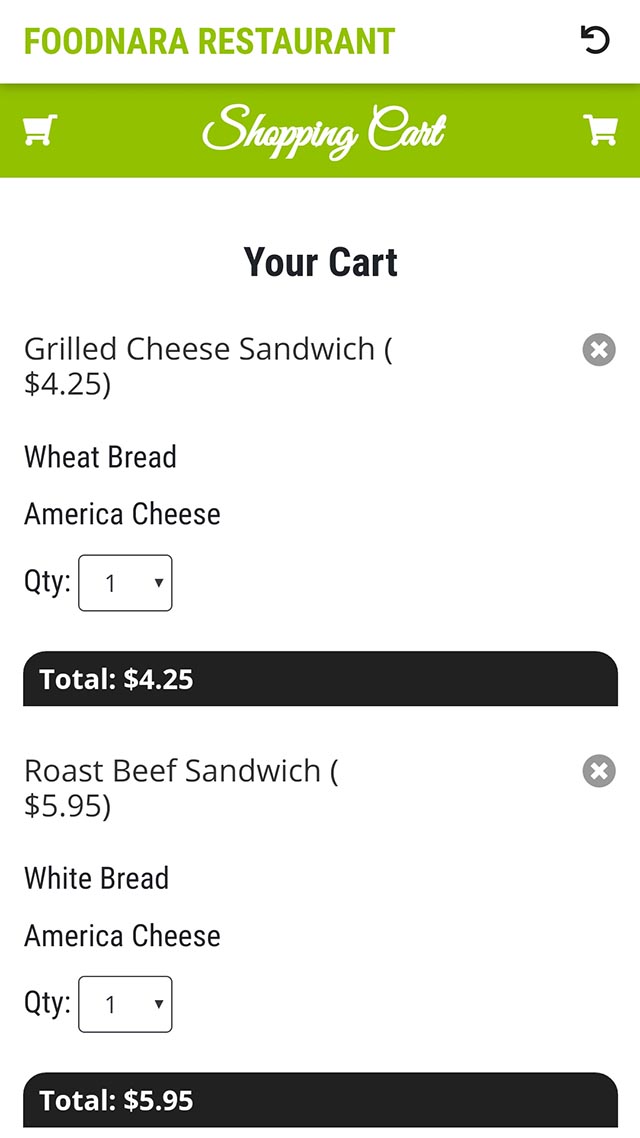Click the FOODNARA RESTAURANT title
640x1138 pixels.
(x=210, y=41)
